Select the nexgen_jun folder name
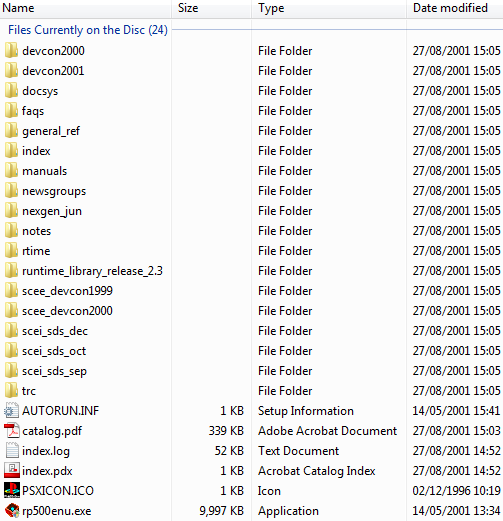This screenshot has height=521, width=503. [x=52, y=211]
